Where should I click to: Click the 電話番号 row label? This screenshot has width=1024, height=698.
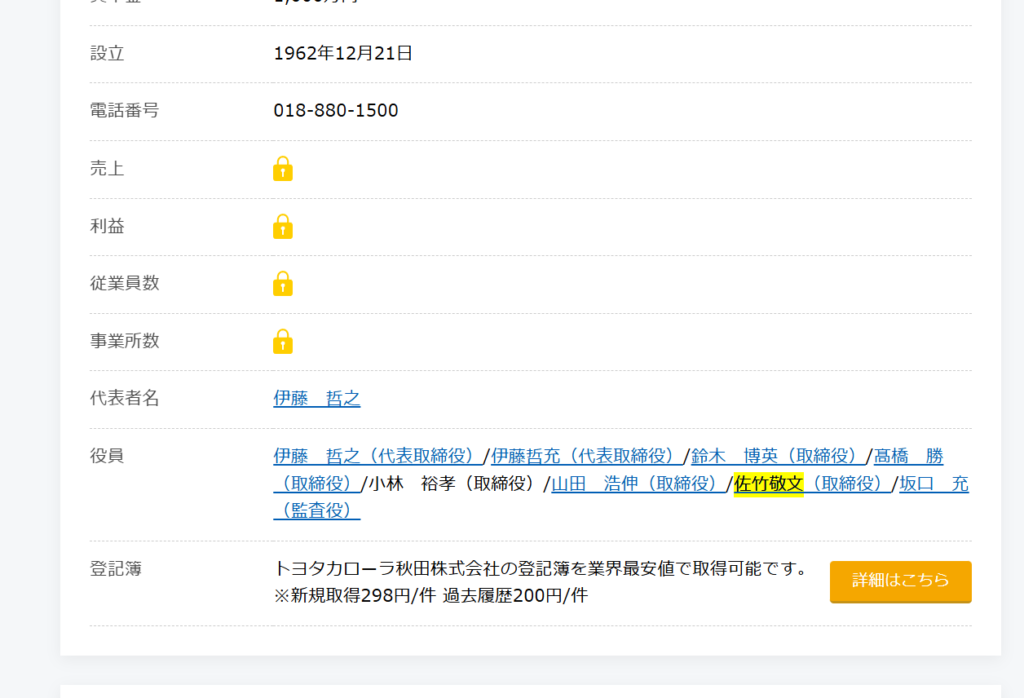coord(124,110)
